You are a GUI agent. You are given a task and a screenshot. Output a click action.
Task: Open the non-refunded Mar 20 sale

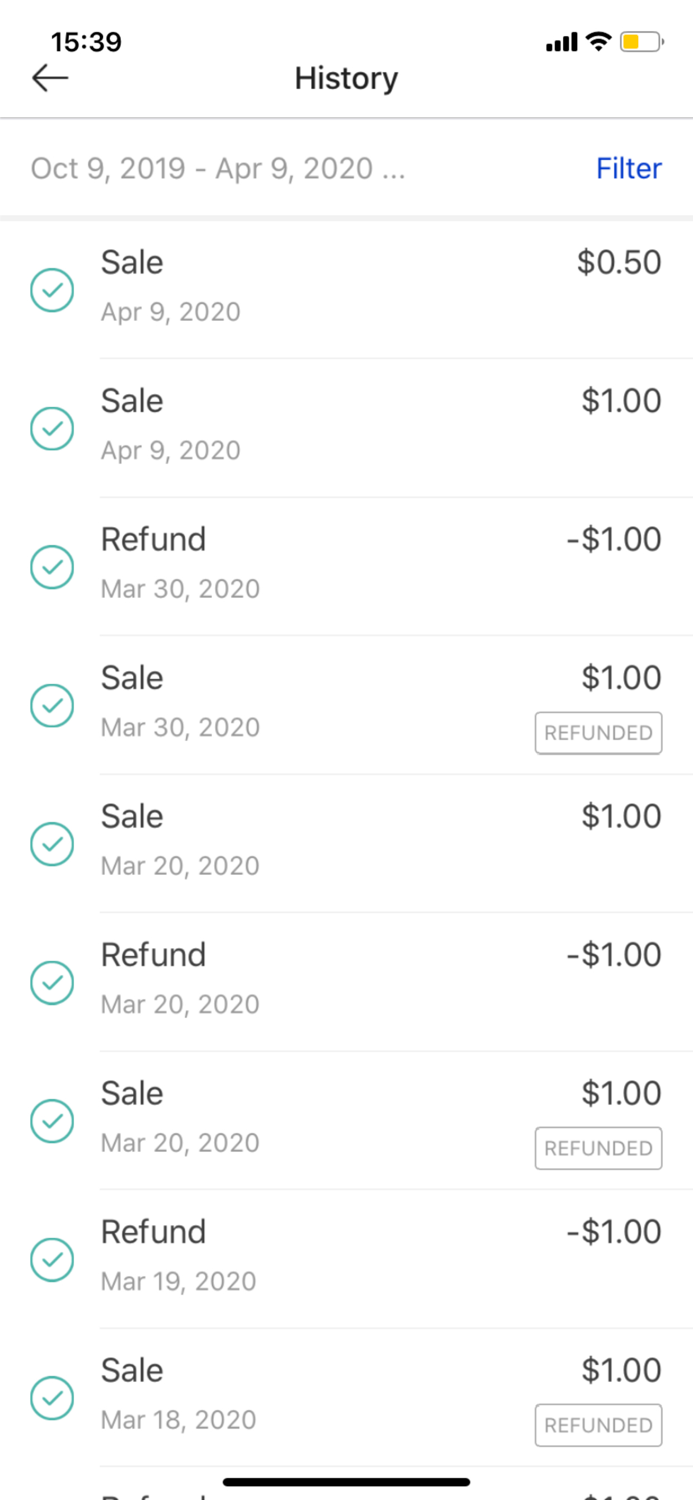coord(380,841)
